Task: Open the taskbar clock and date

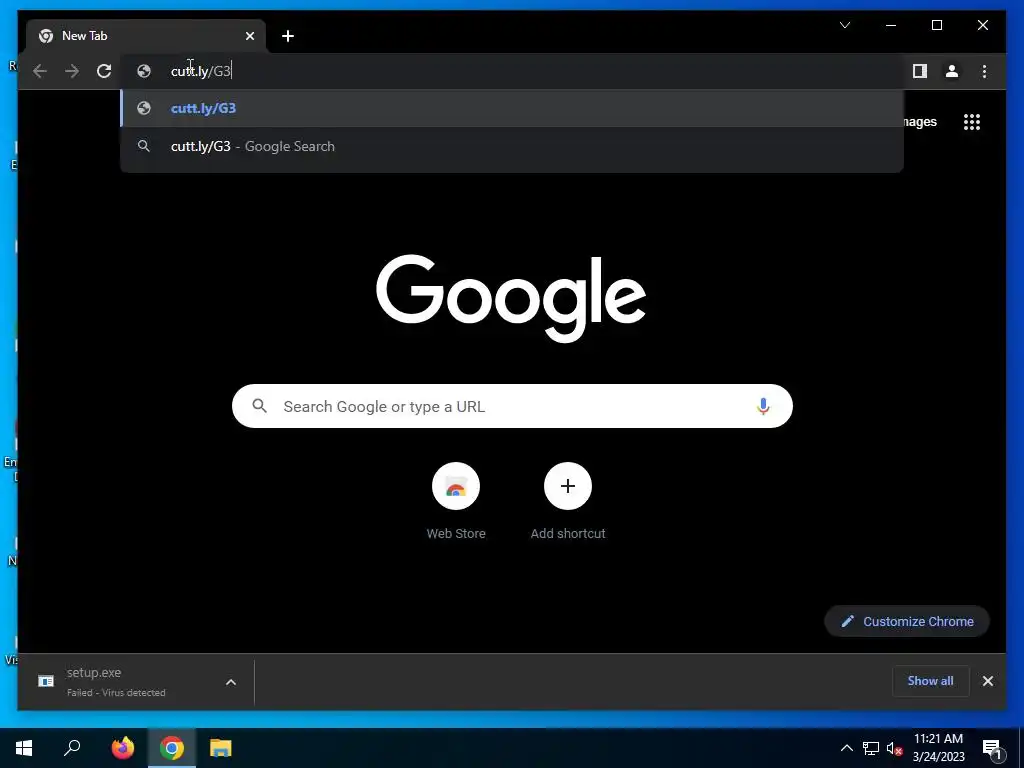Action: (938, 748)
